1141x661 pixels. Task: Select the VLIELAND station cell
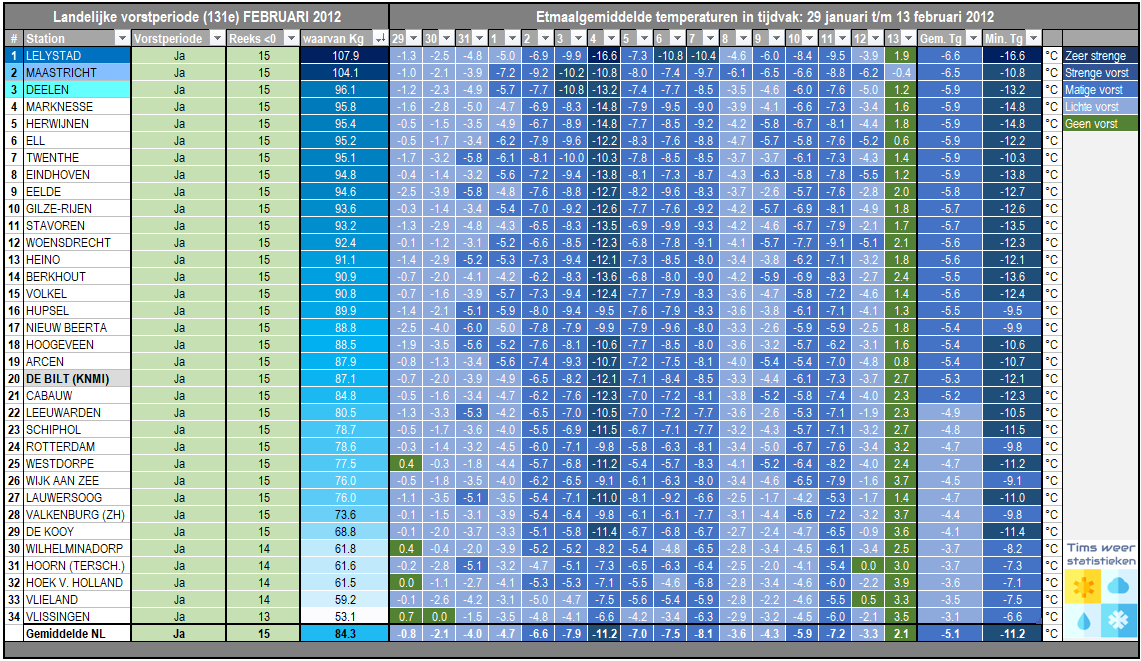77,600
